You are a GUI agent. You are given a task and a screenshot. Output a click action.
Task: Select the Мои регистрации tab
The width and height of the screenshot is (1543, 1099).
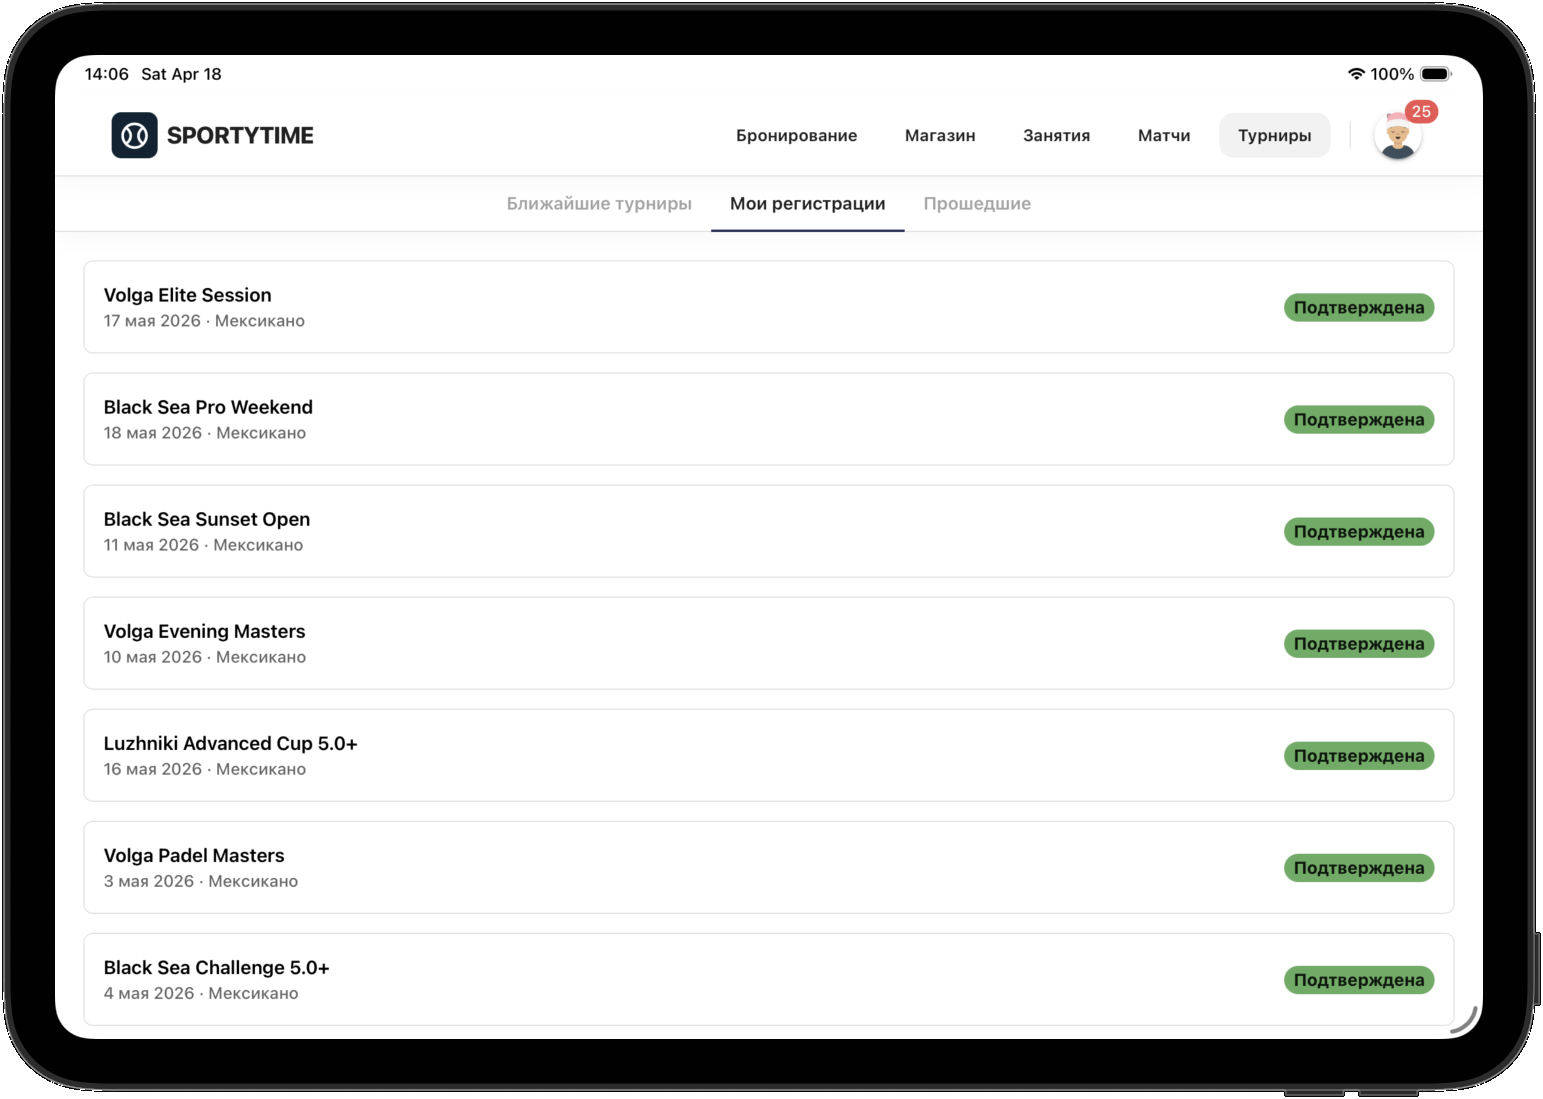[807, 203]
